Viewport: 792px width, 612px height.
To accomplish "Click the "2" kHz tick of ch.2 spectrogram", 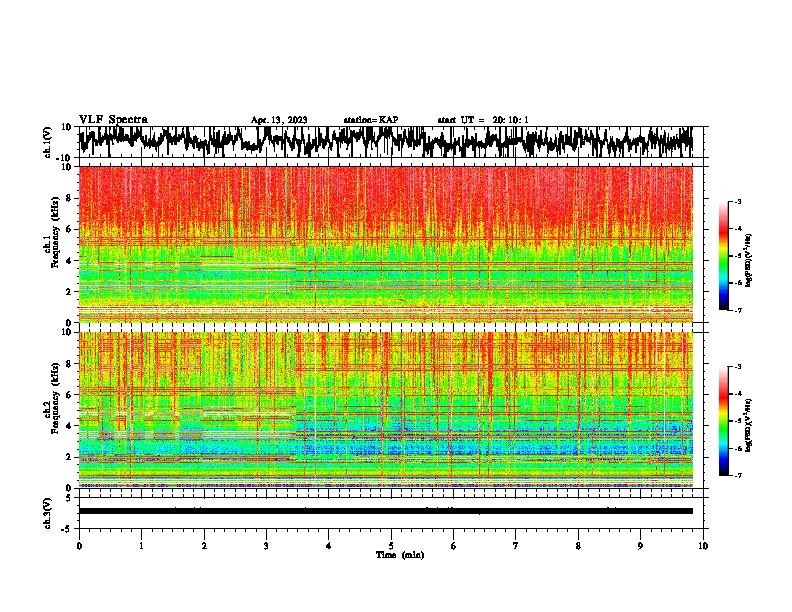I will [69, 457].
